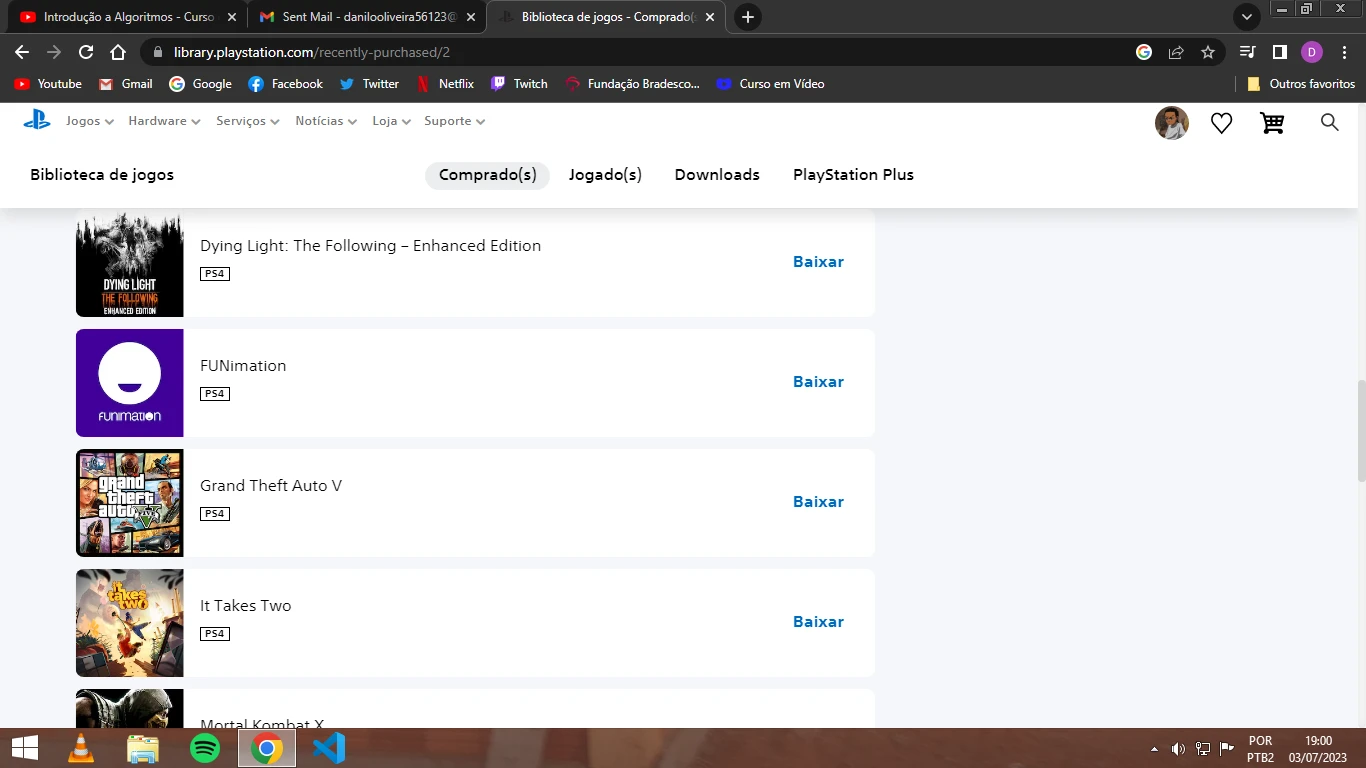The height and width of the screenshot is (768, 1366).
Task: Click the PlayStation logo icon
Action: pyautogui.click(x=37, y=120)
